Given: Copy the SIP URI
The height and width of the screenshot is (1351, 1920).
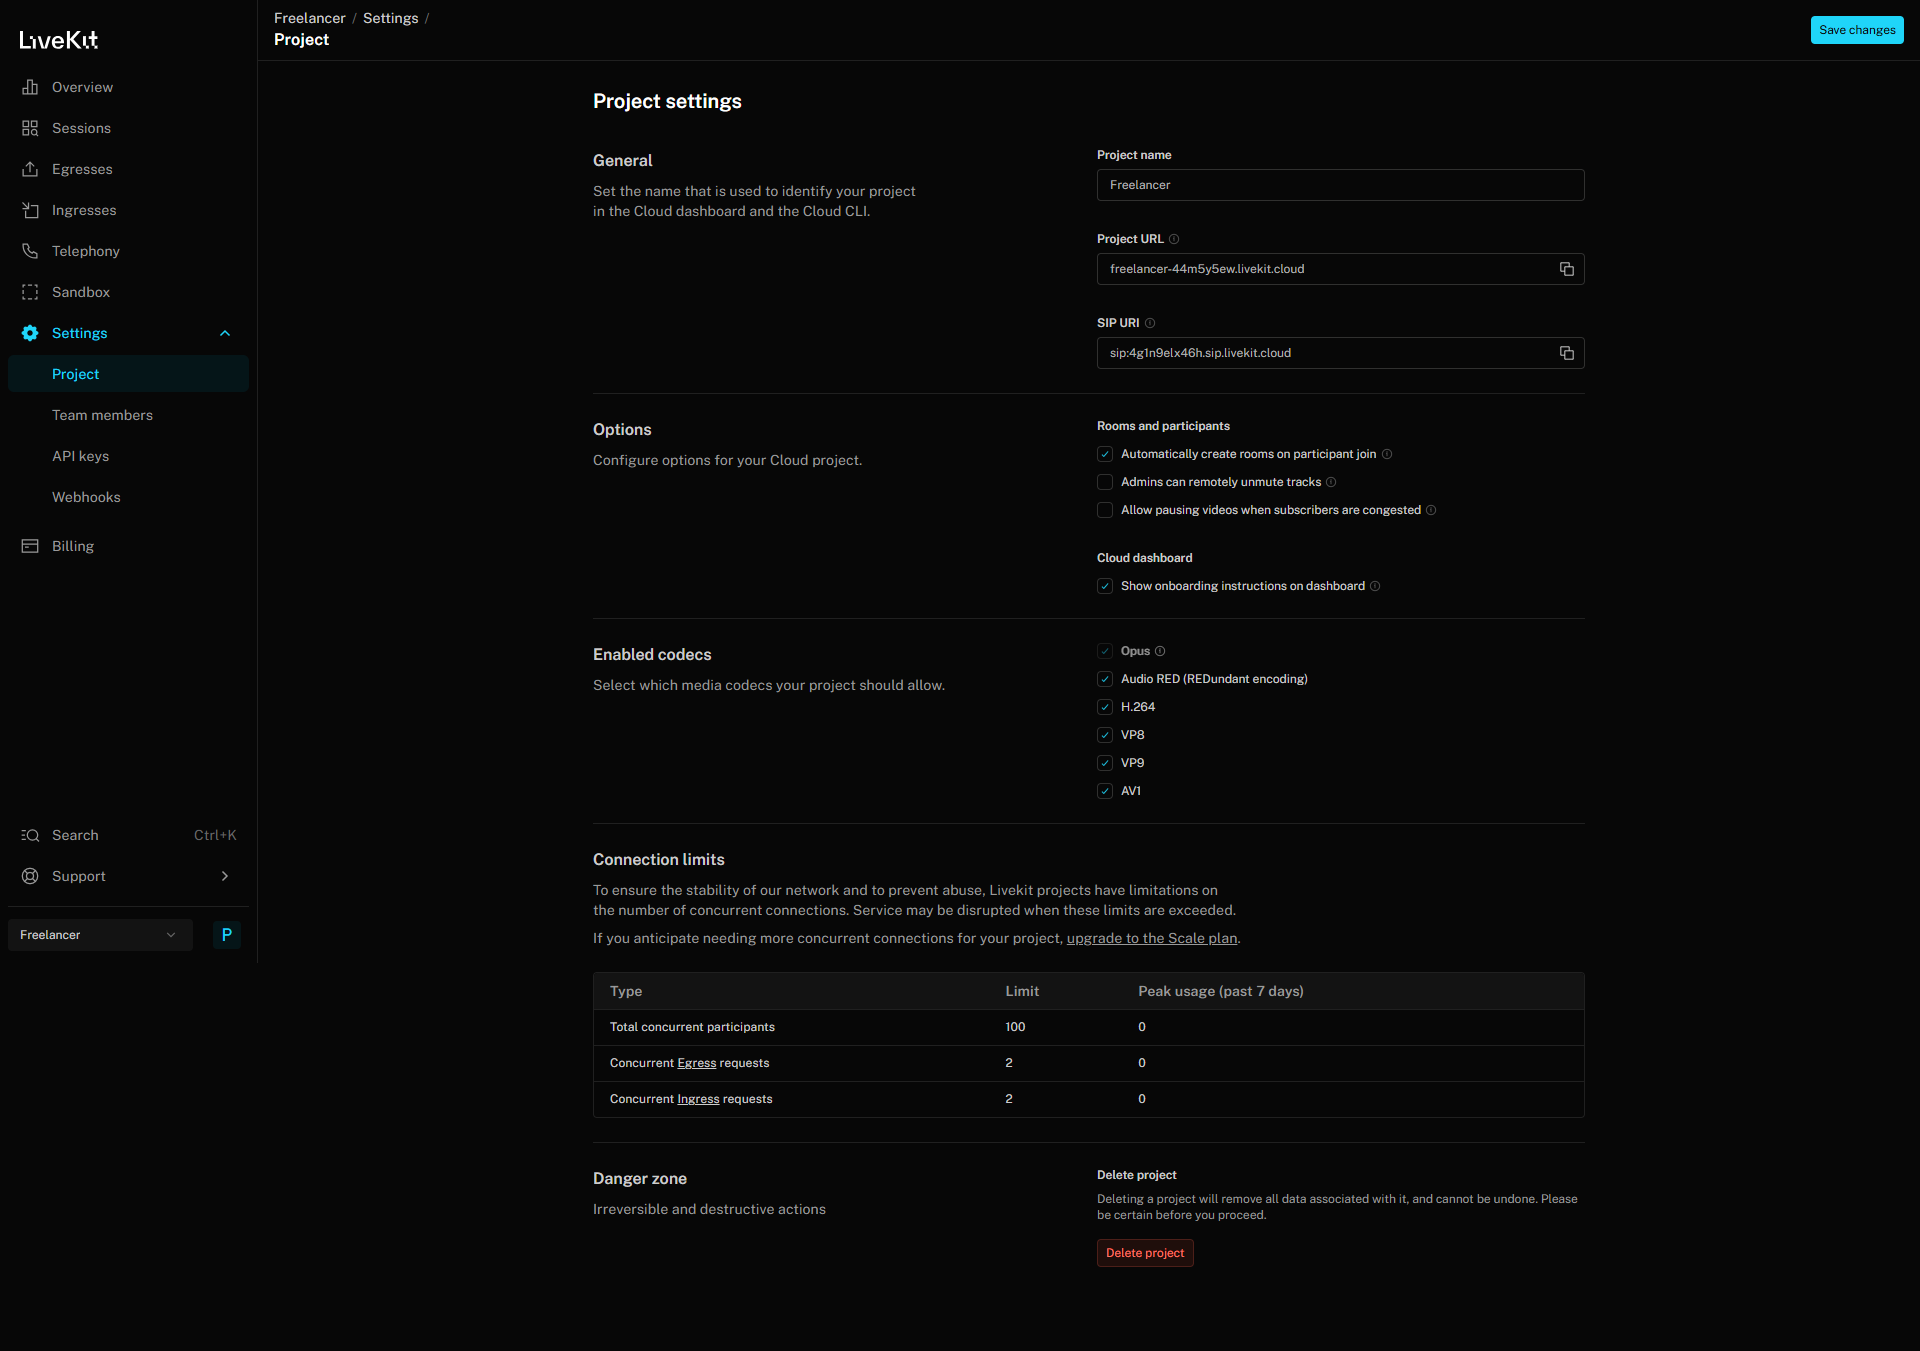Looking at the screenshot, I should (x=1567, y=353).
